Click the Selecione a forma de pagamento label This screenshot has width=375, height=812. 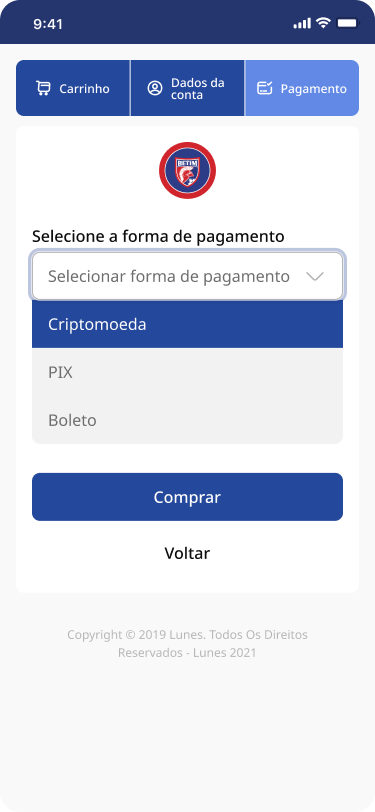[158, 236]
